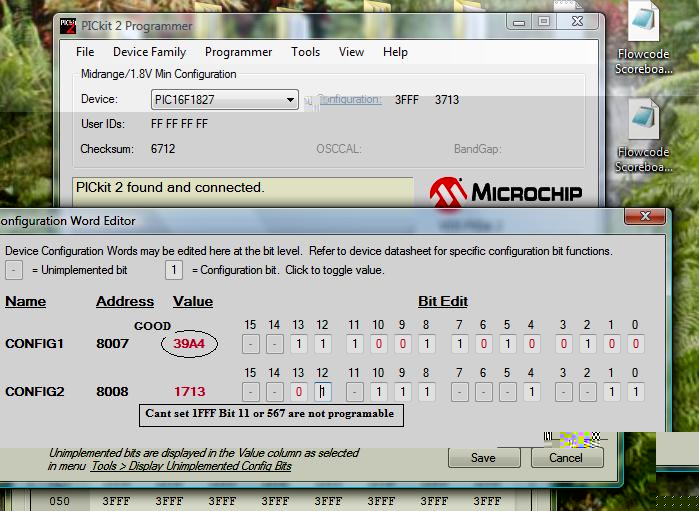Toggle CONFIG1 bit 0
The height and width of the screenshot is (511, 699).
tap(636, 344)
